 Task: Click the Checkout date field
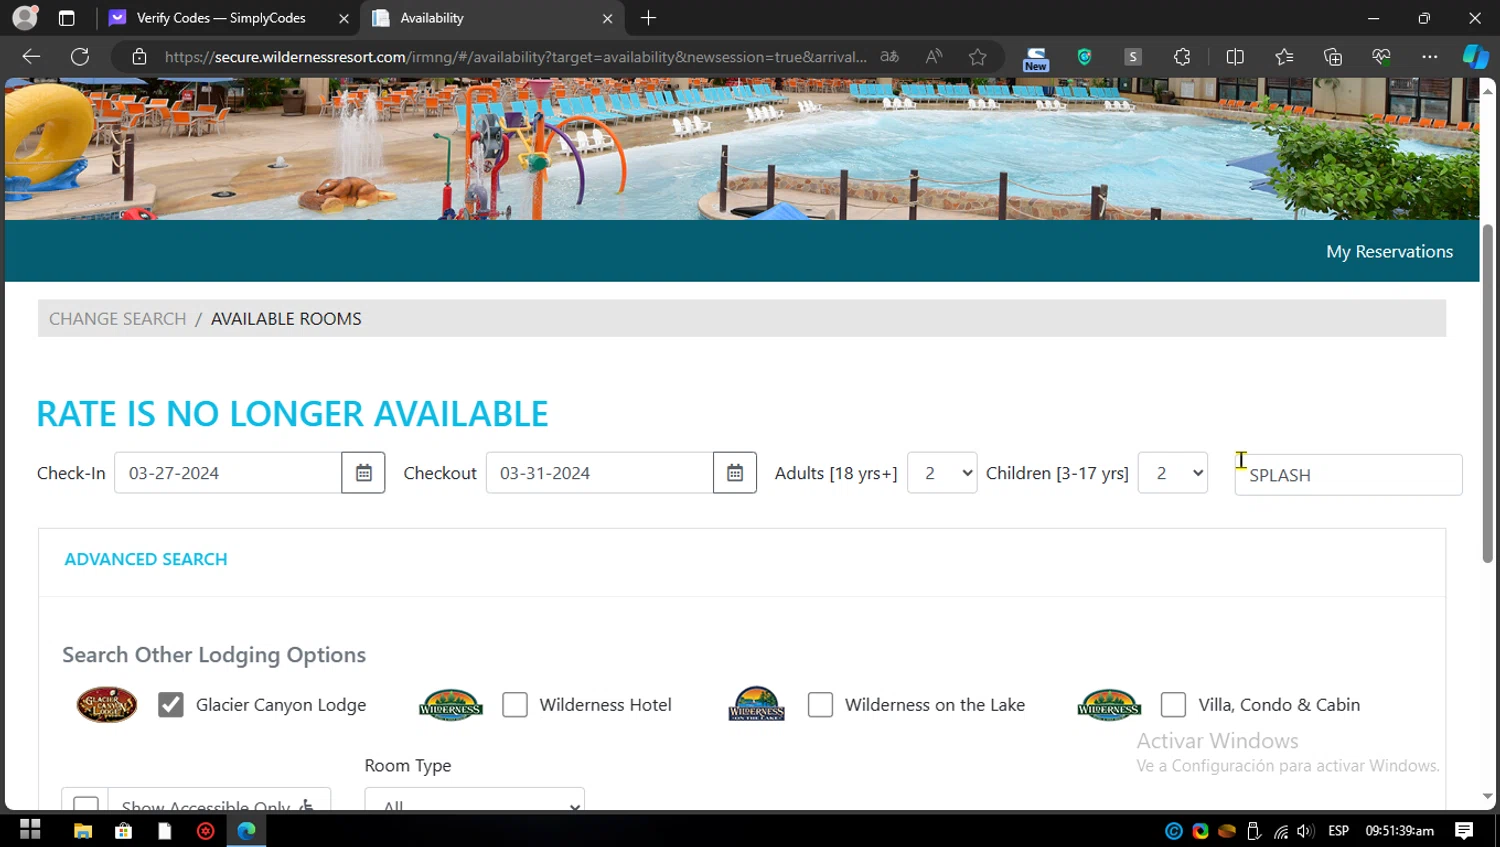[x=600, y=473]
